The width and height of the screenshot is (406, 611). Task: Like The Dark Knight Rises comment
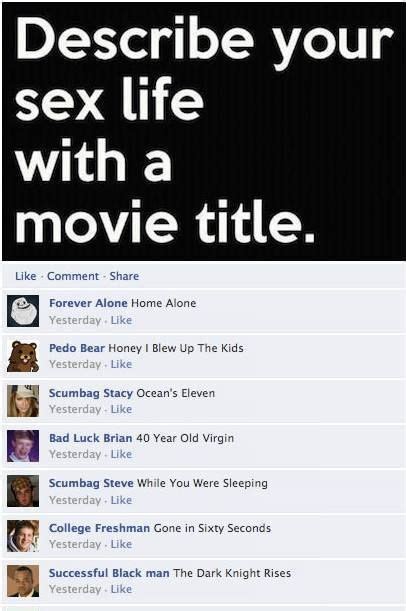[x=121, y=589]
